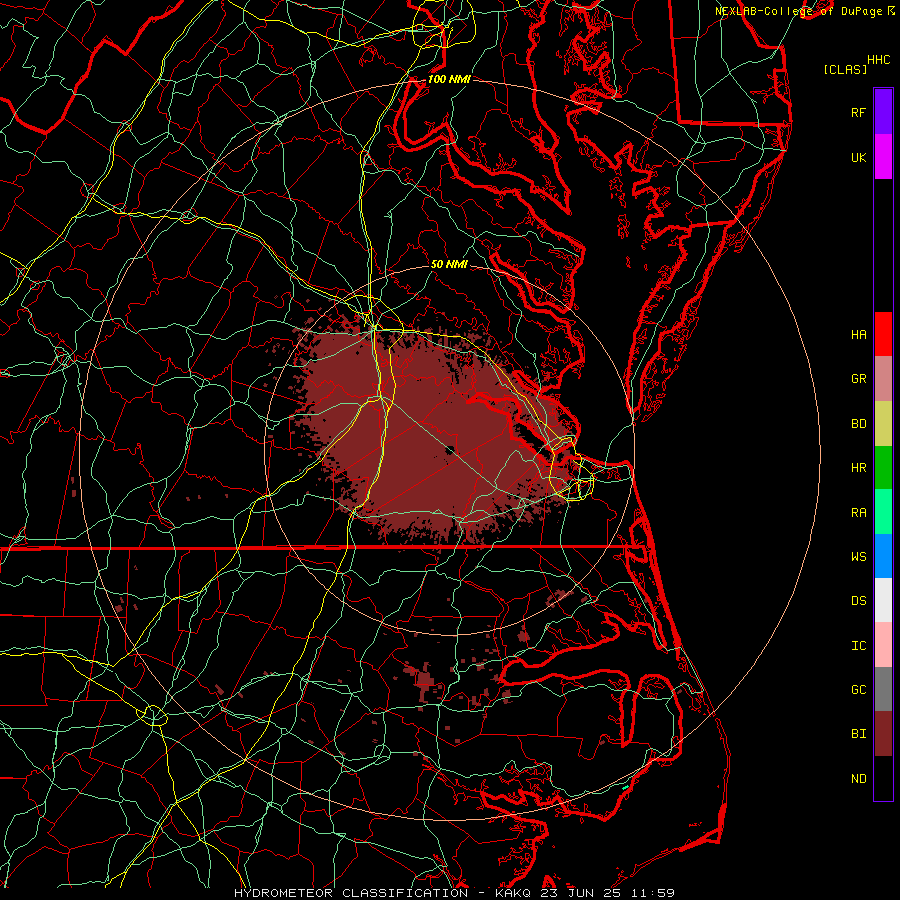
Task: Select the BI dark red legend swatch
Action: tap(883, 734)
